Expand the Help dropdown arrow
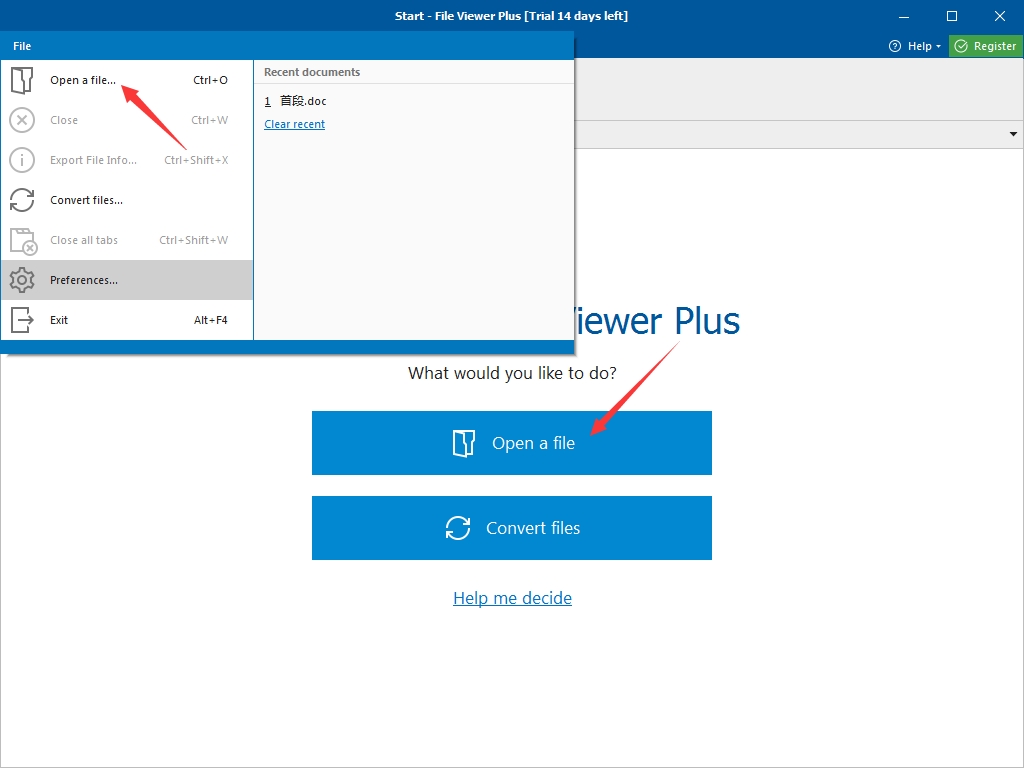1024x768 pixels. click(x=938, y=46)
